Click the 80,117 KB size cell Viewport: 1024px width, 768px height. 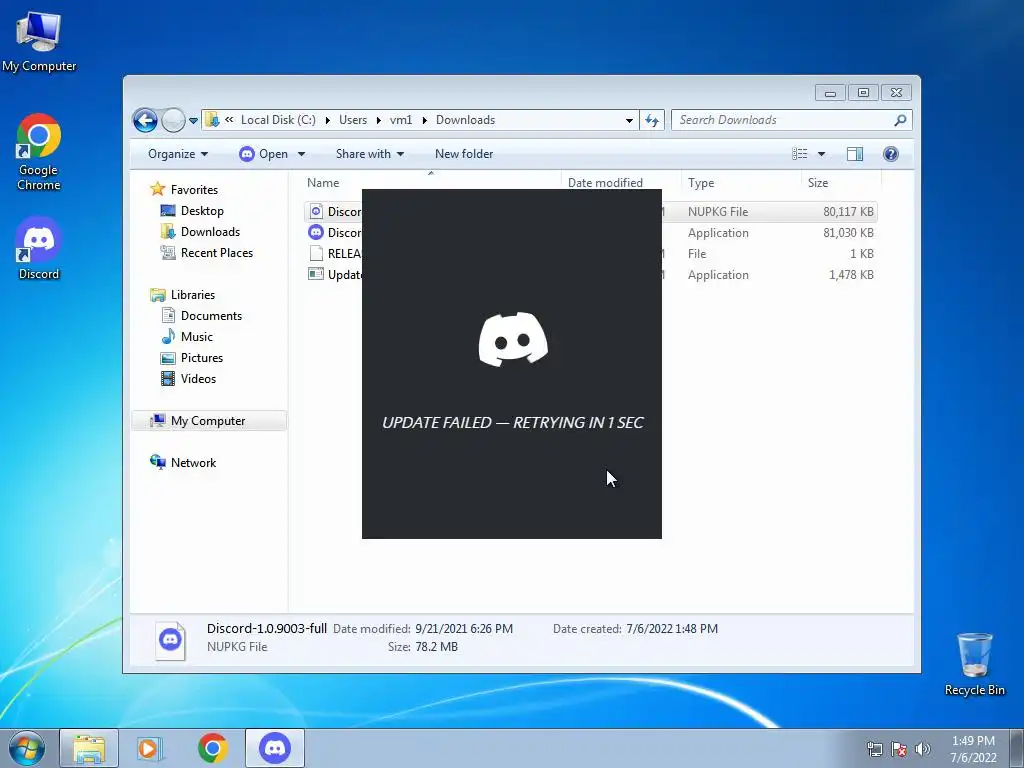click(x=848, y=212)
